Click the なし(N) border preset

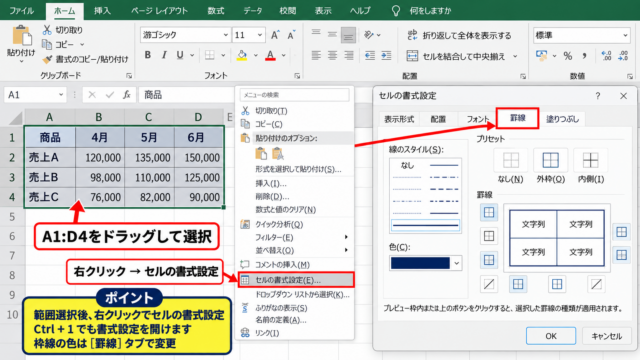(511, 160)
